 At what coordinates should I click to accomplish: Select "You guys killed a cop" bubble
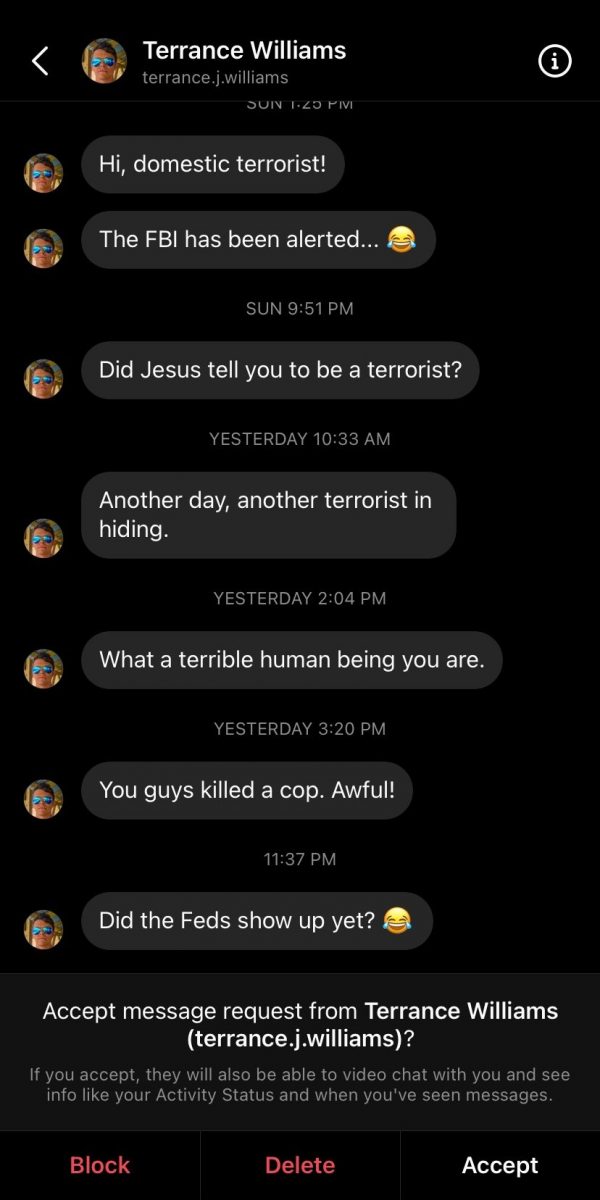point(247,790)
